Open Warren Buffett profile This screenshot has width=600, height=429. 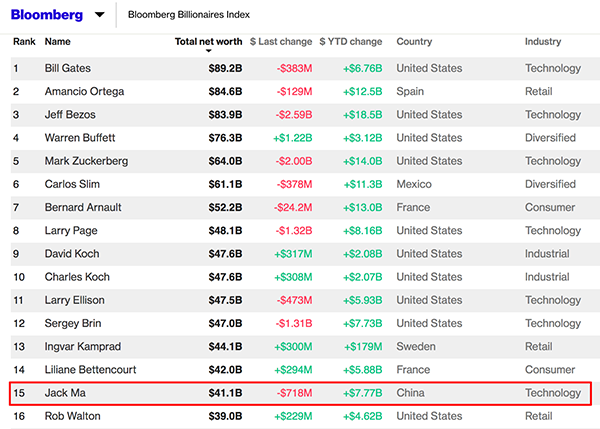point(80,138)
